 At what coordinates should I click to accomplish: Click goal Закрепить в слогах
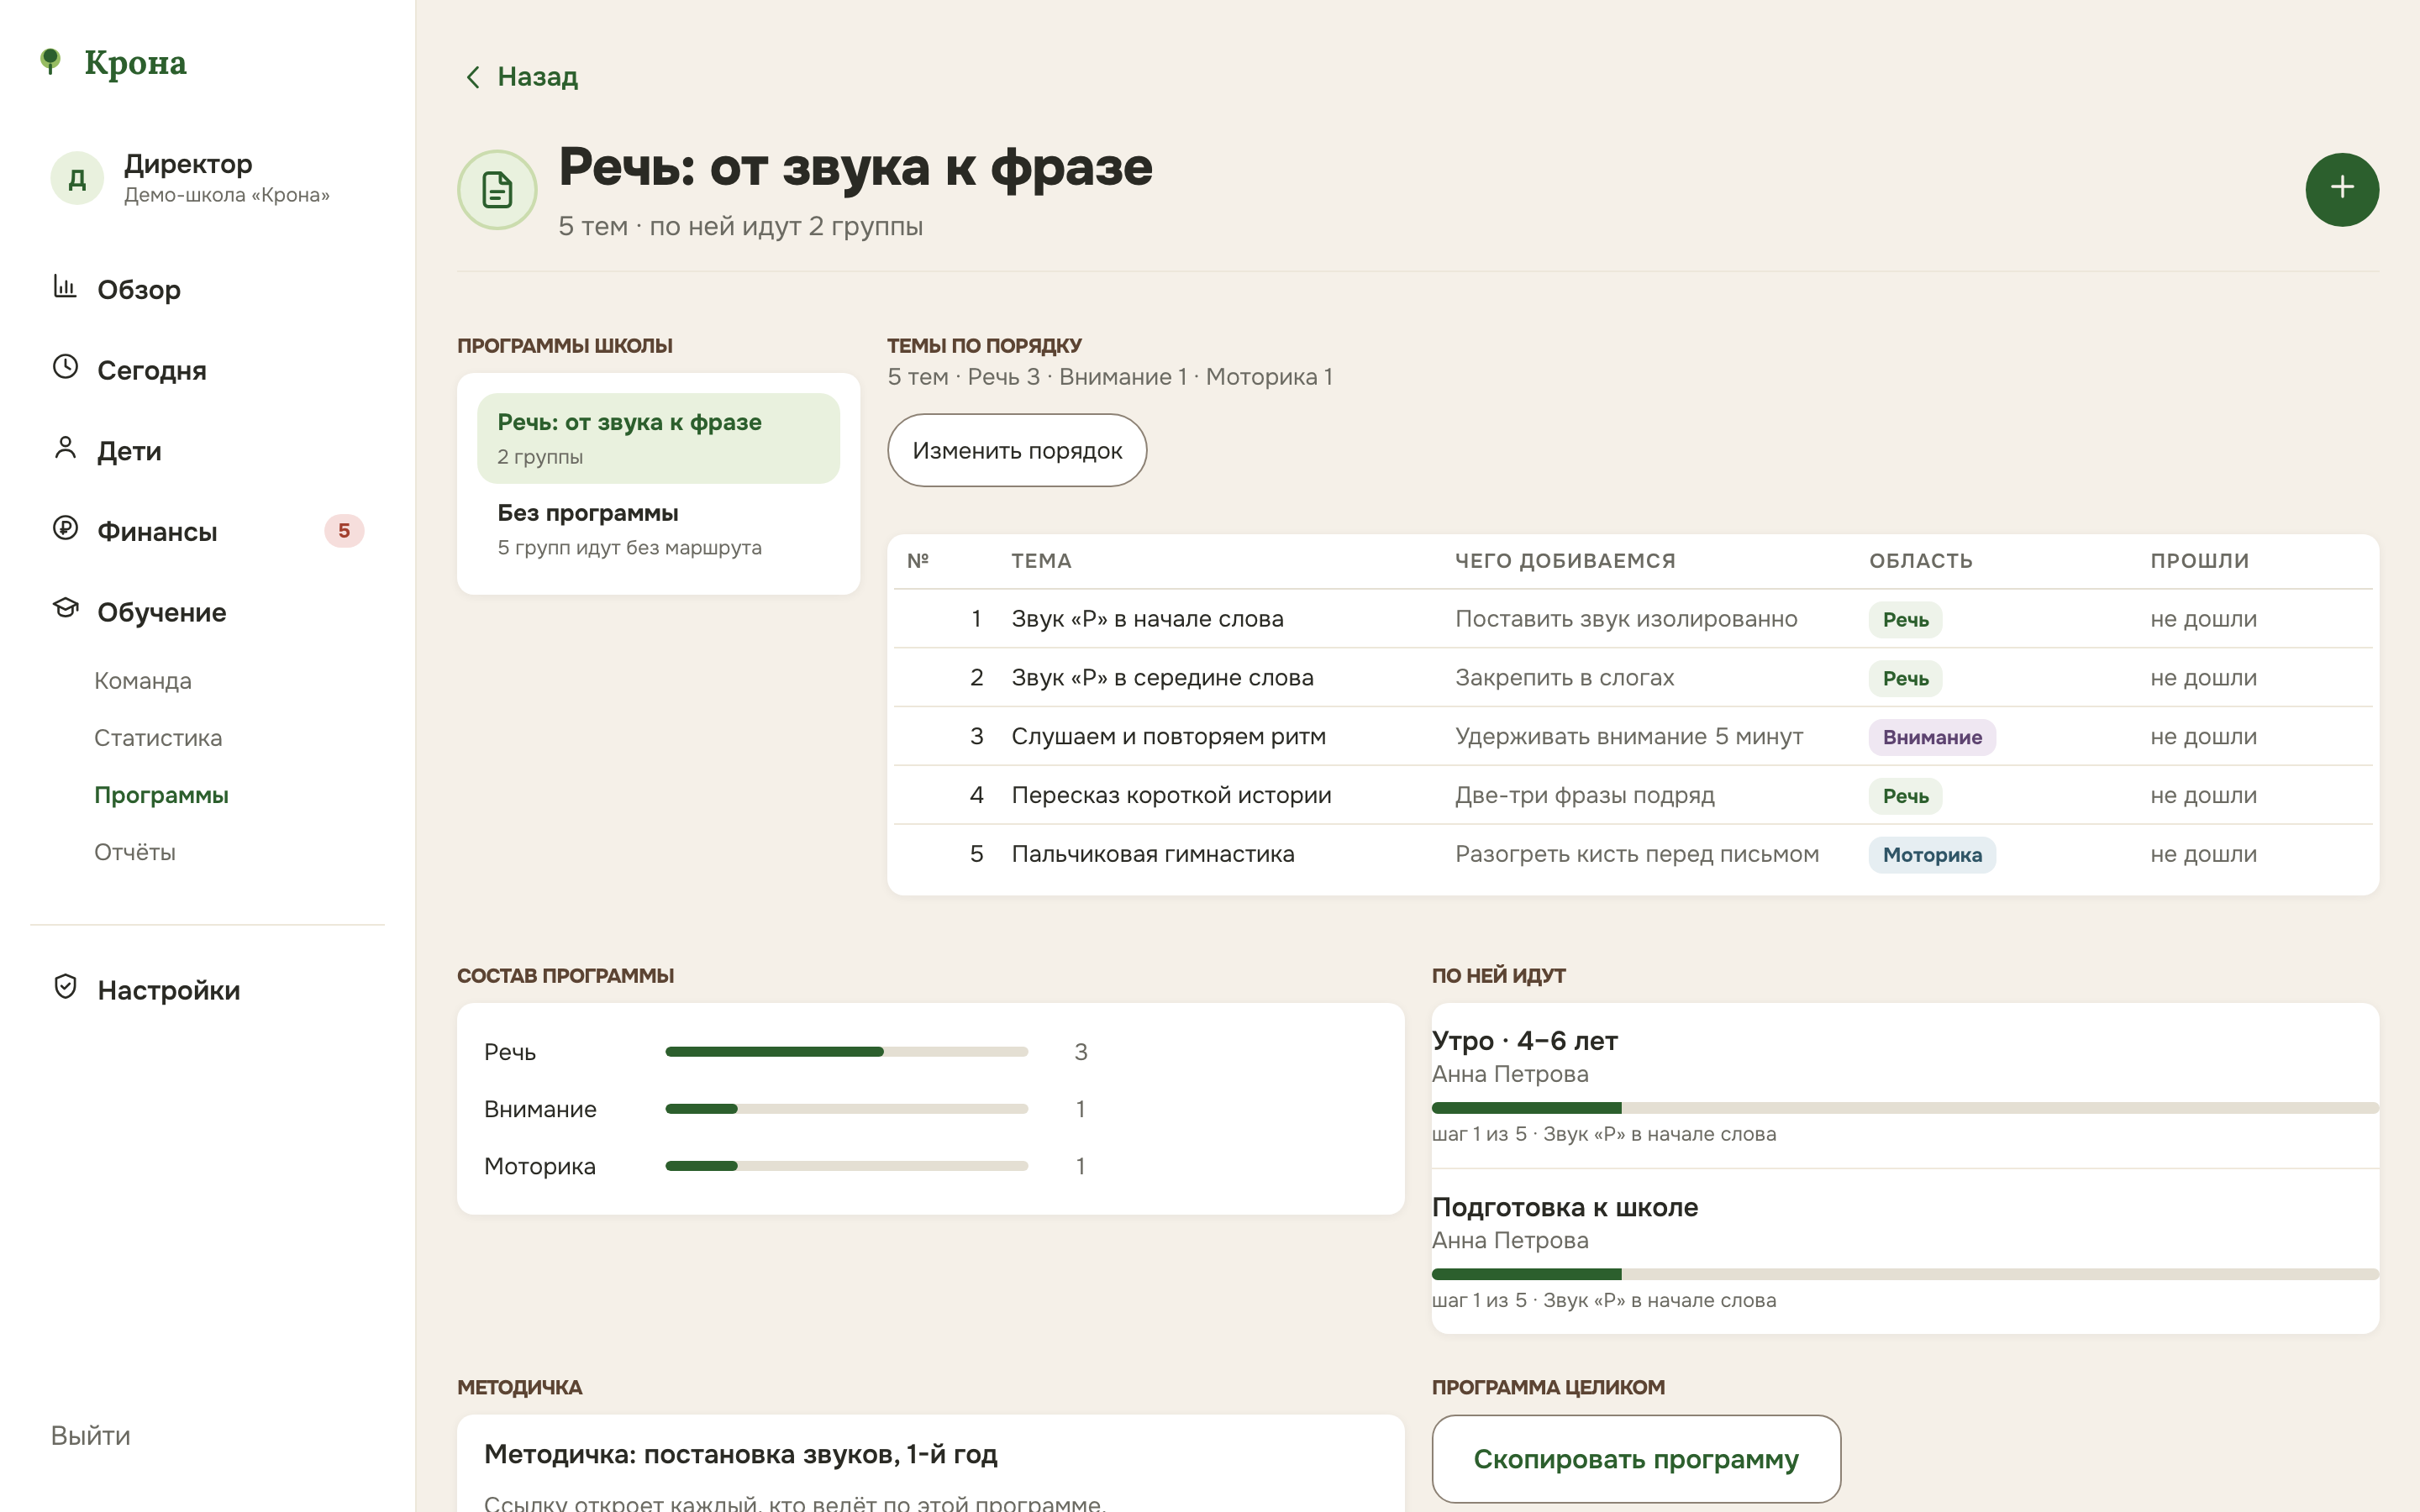click(1564, 678)
